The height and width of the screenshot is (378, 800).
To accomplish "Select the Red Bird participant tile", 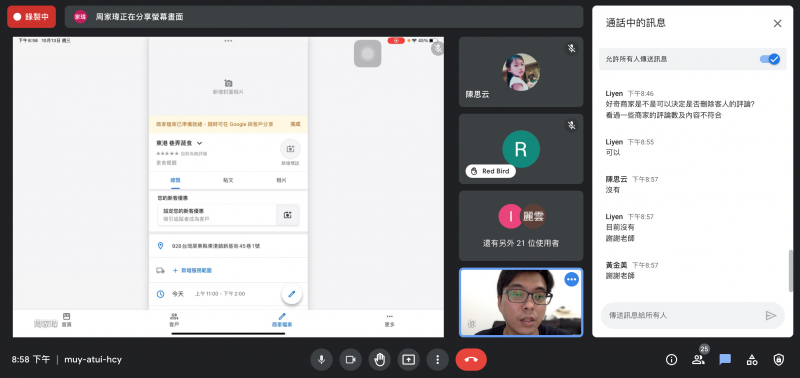I will [521, 149].
